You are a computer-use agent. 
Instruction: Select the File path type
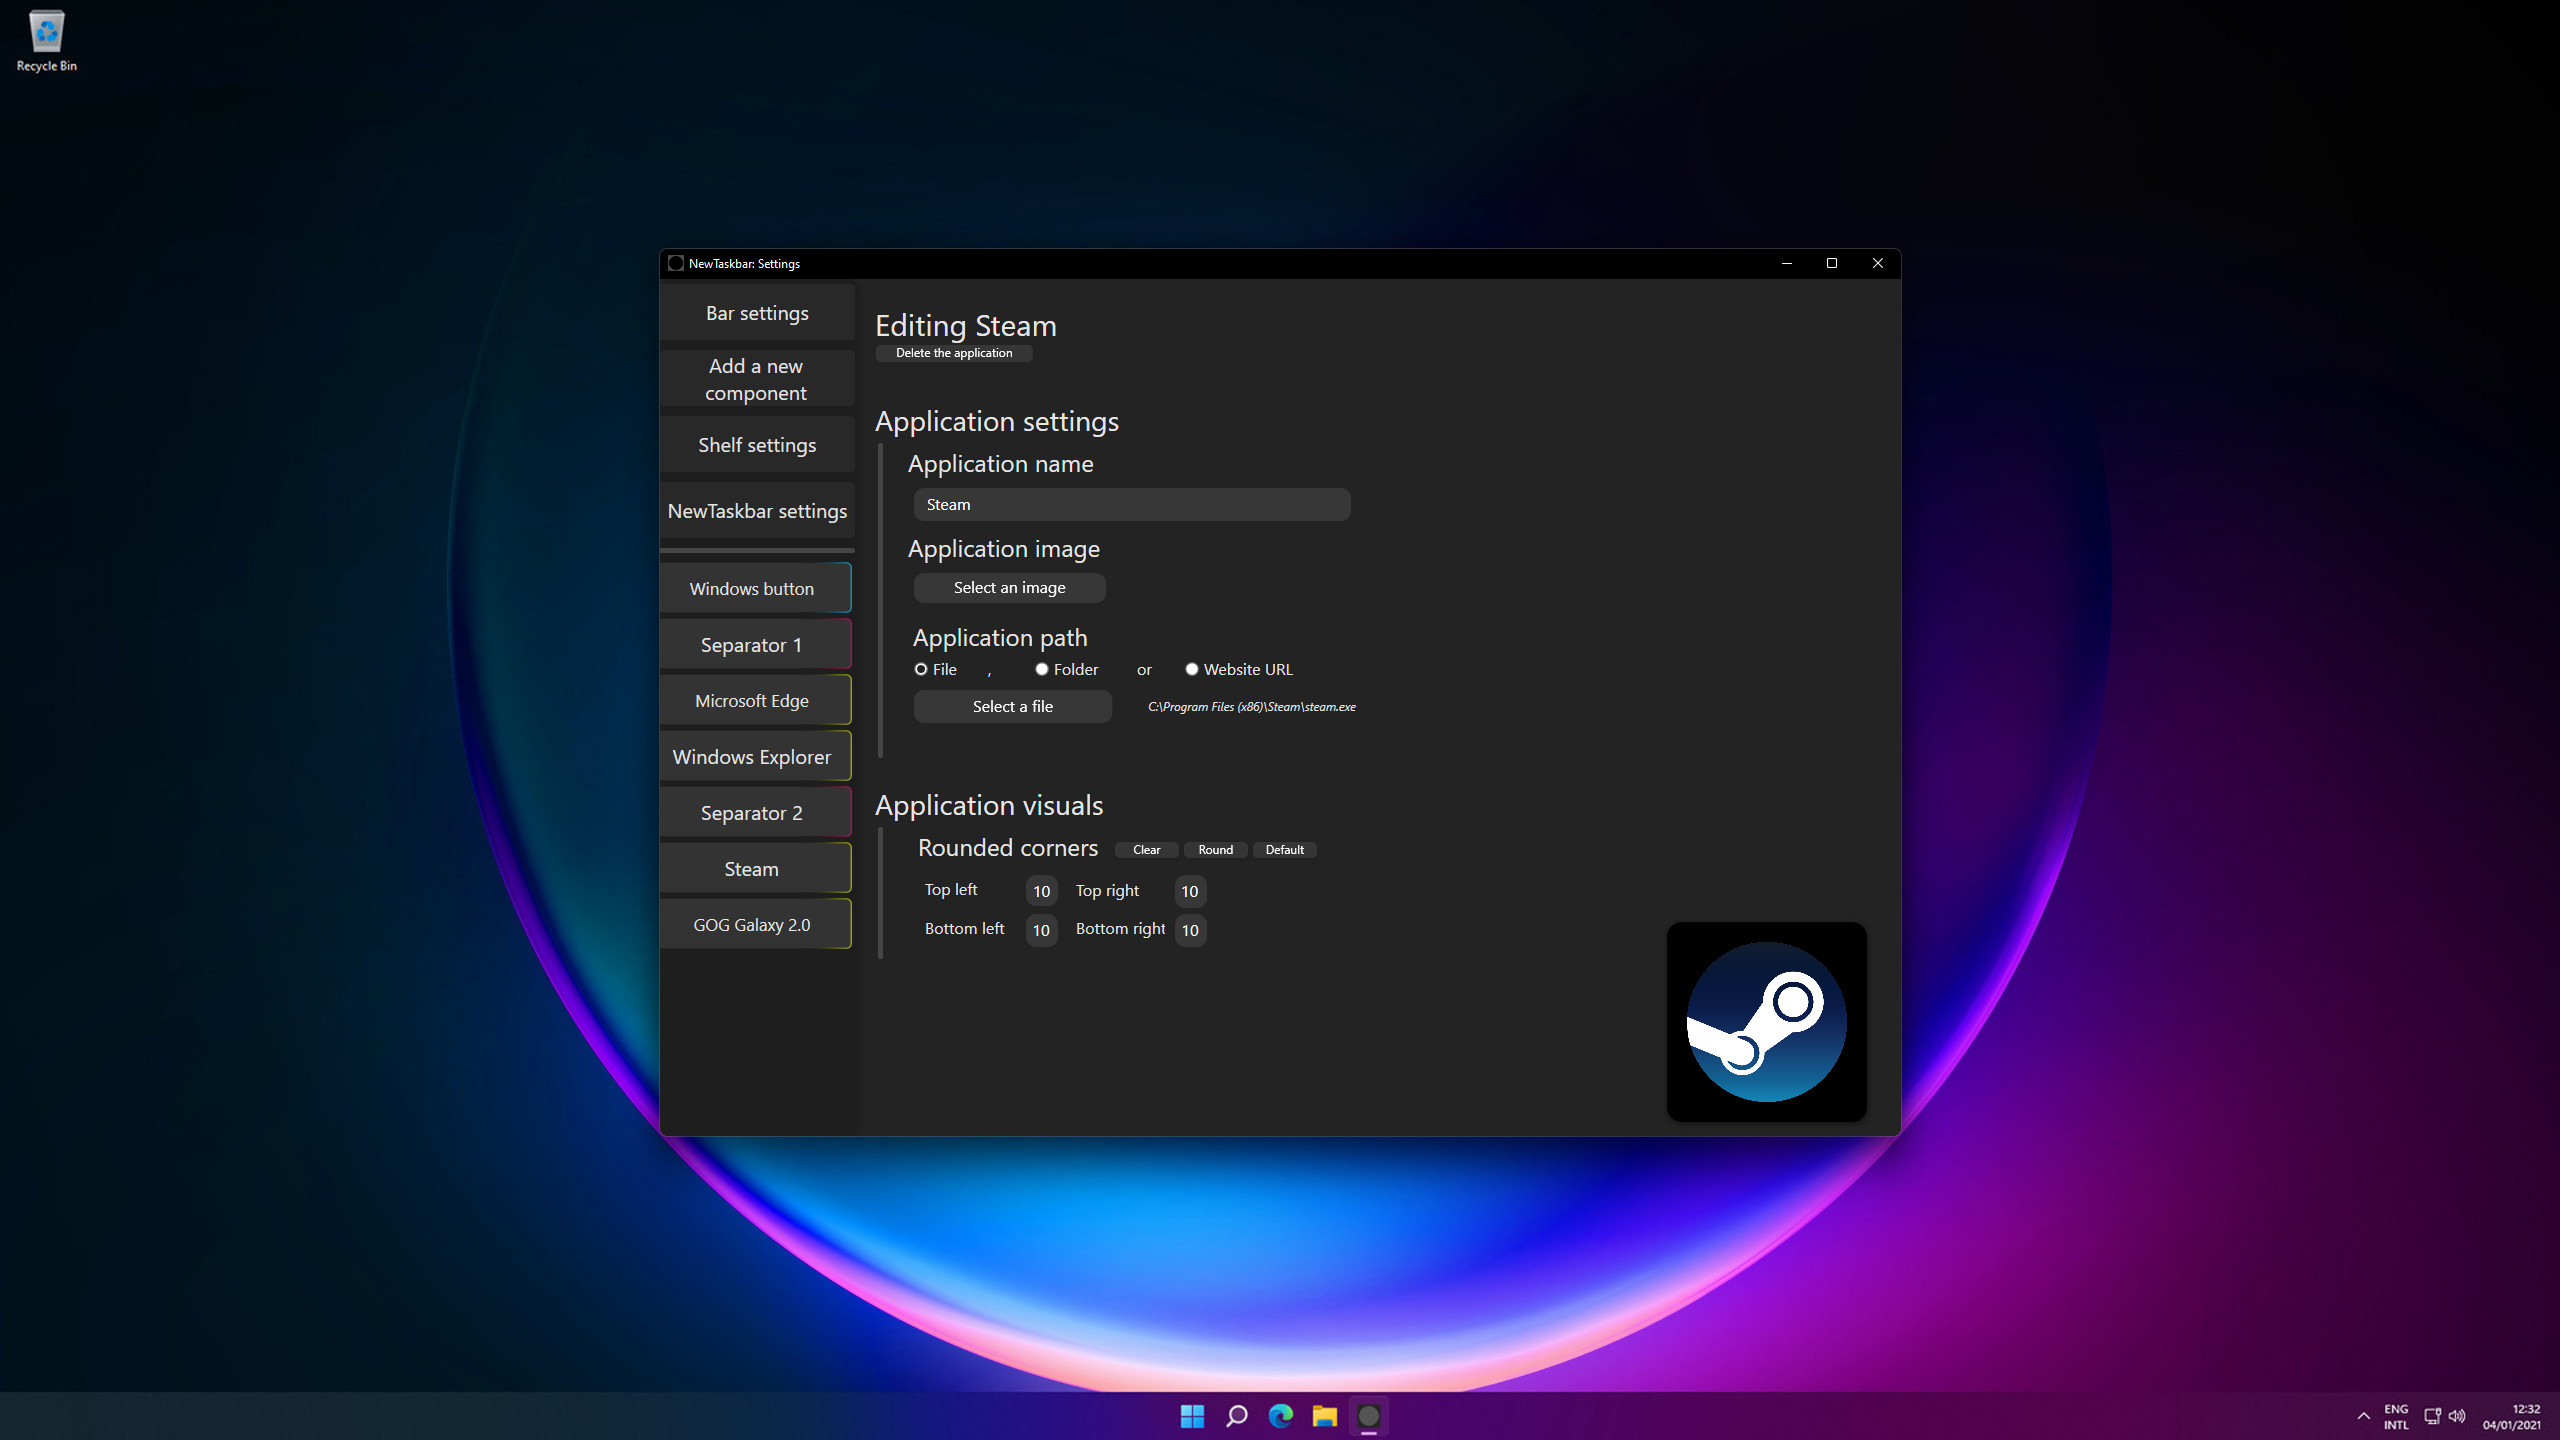click(x=920, y=669)
